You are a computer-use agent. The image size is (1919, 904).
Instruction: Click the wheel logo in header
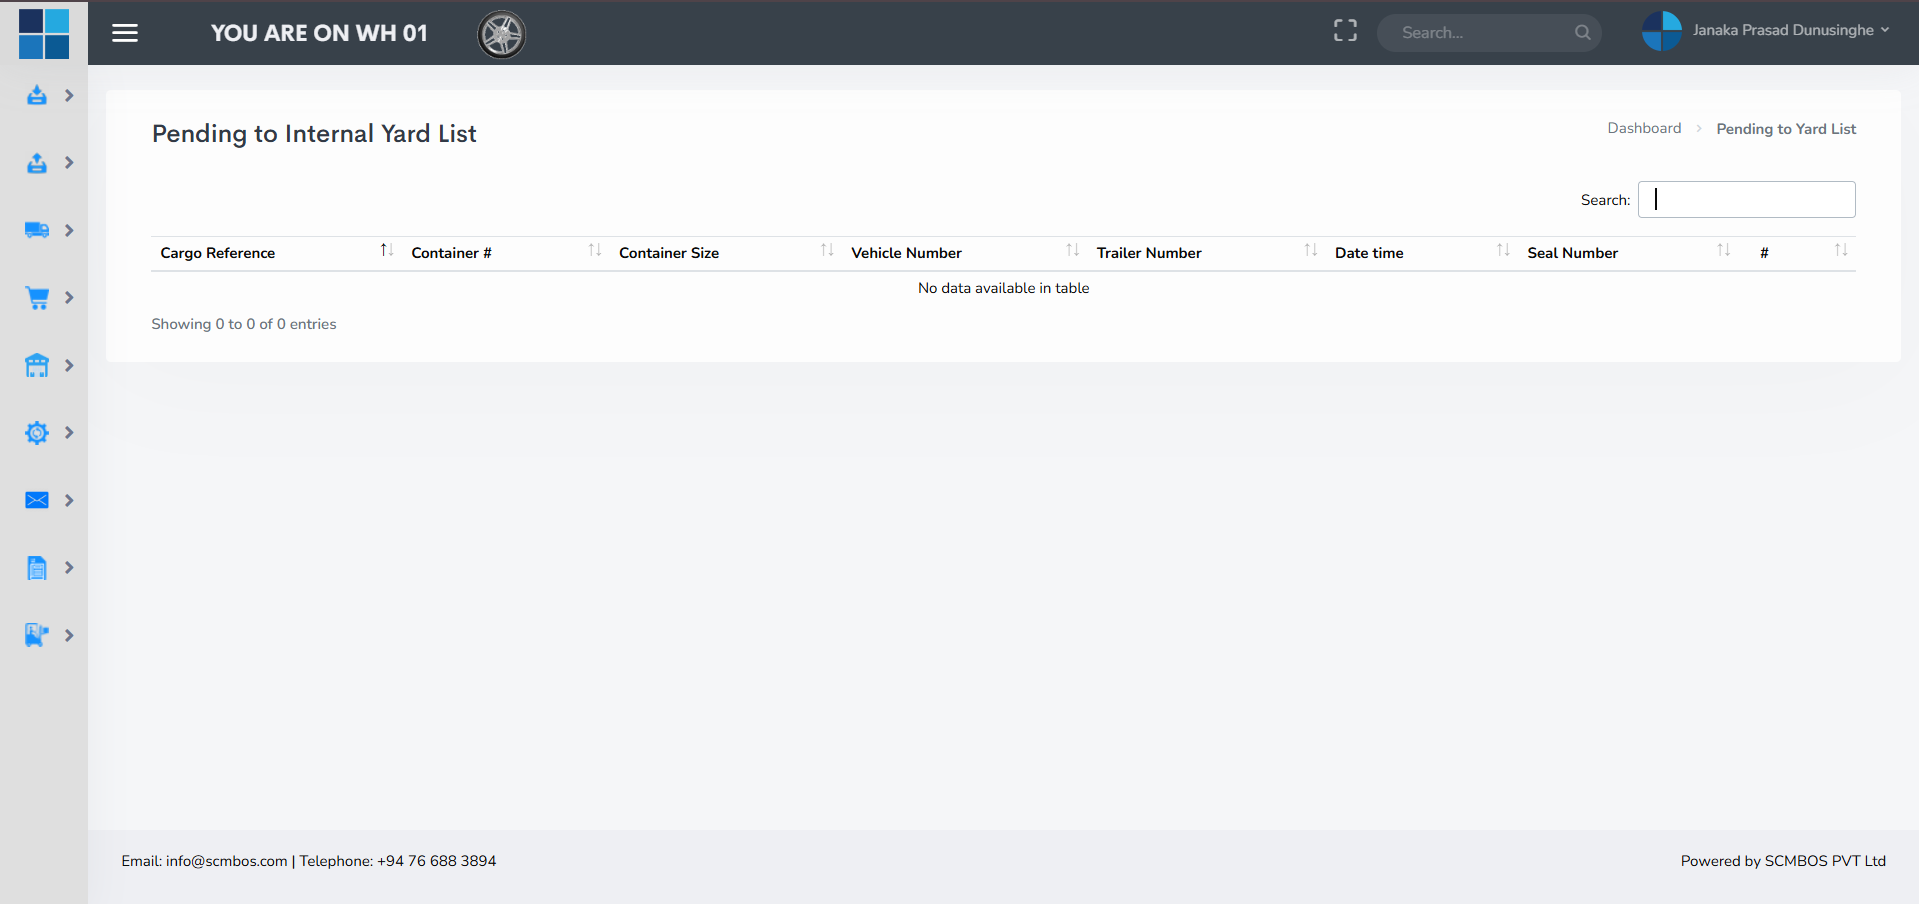pyautogui.click(x=502, y=35)
